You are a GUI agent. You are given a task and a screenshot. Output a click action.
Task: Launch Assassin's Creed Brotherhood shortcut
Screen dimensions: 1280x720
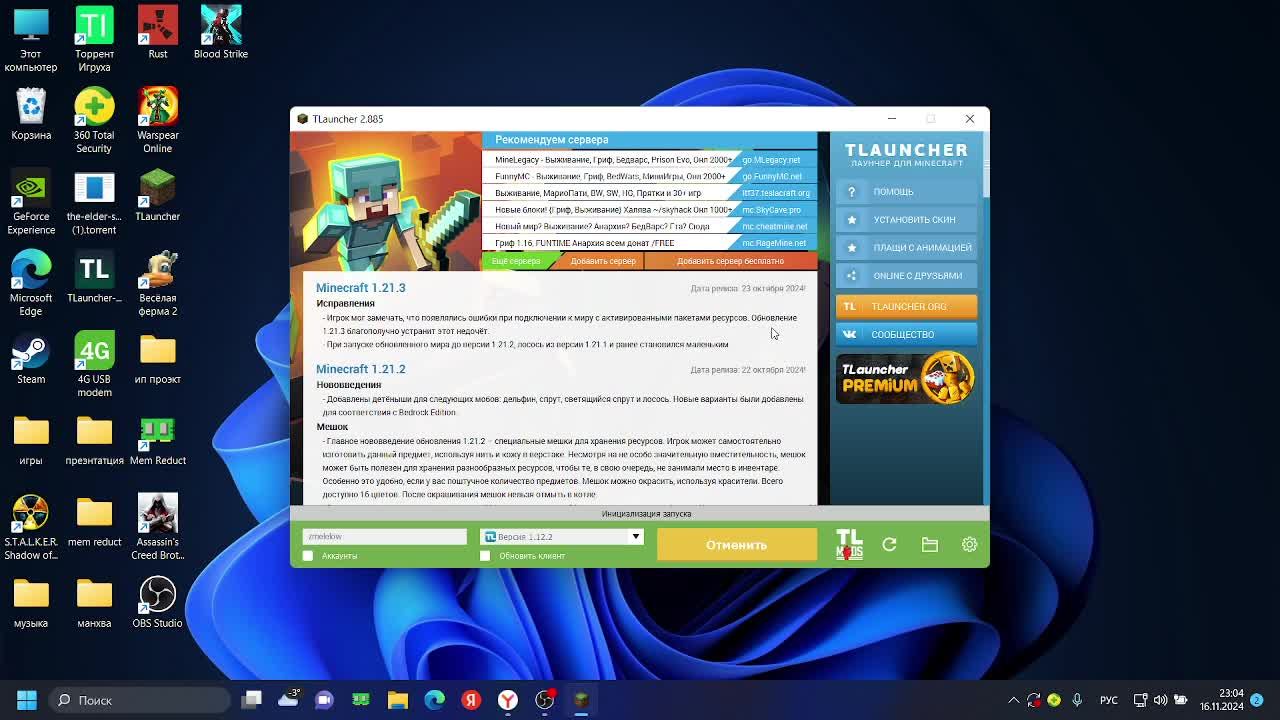[x=157, y=528]
